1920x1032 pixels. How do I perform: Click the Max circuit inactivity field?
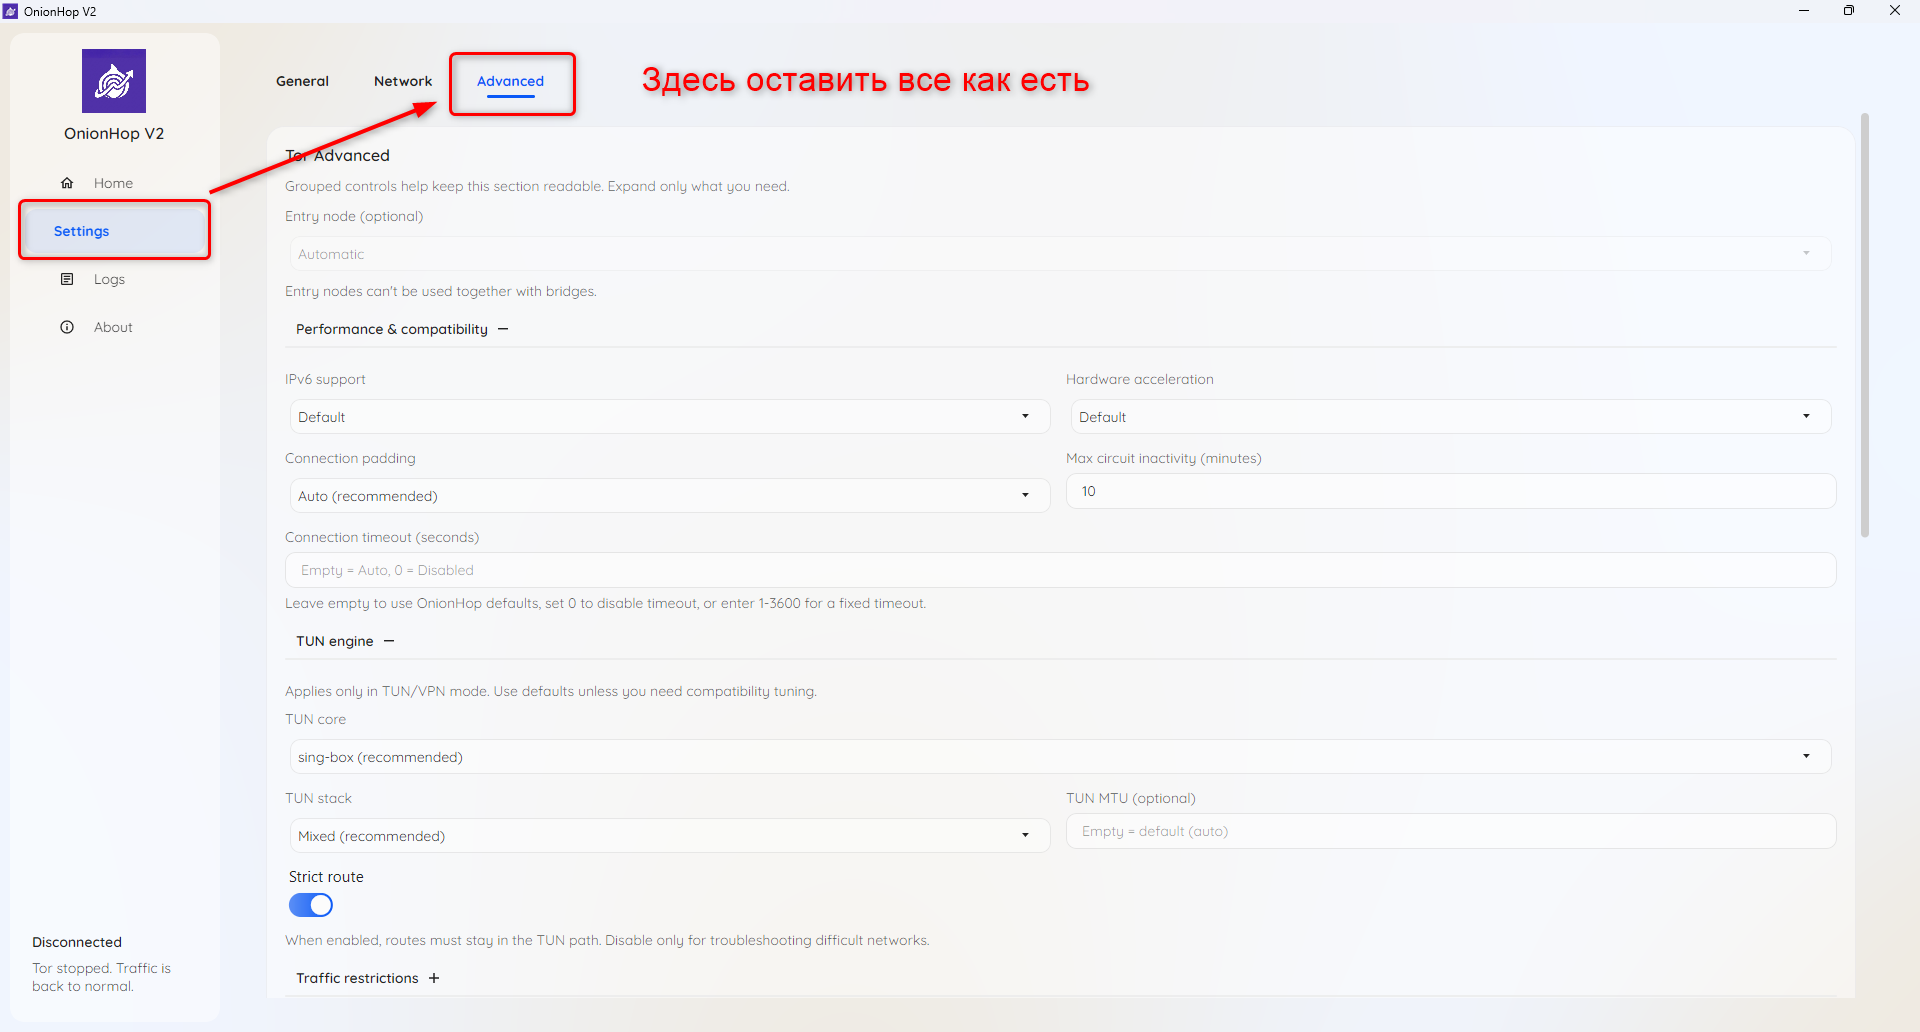(x=1451, y=491)
